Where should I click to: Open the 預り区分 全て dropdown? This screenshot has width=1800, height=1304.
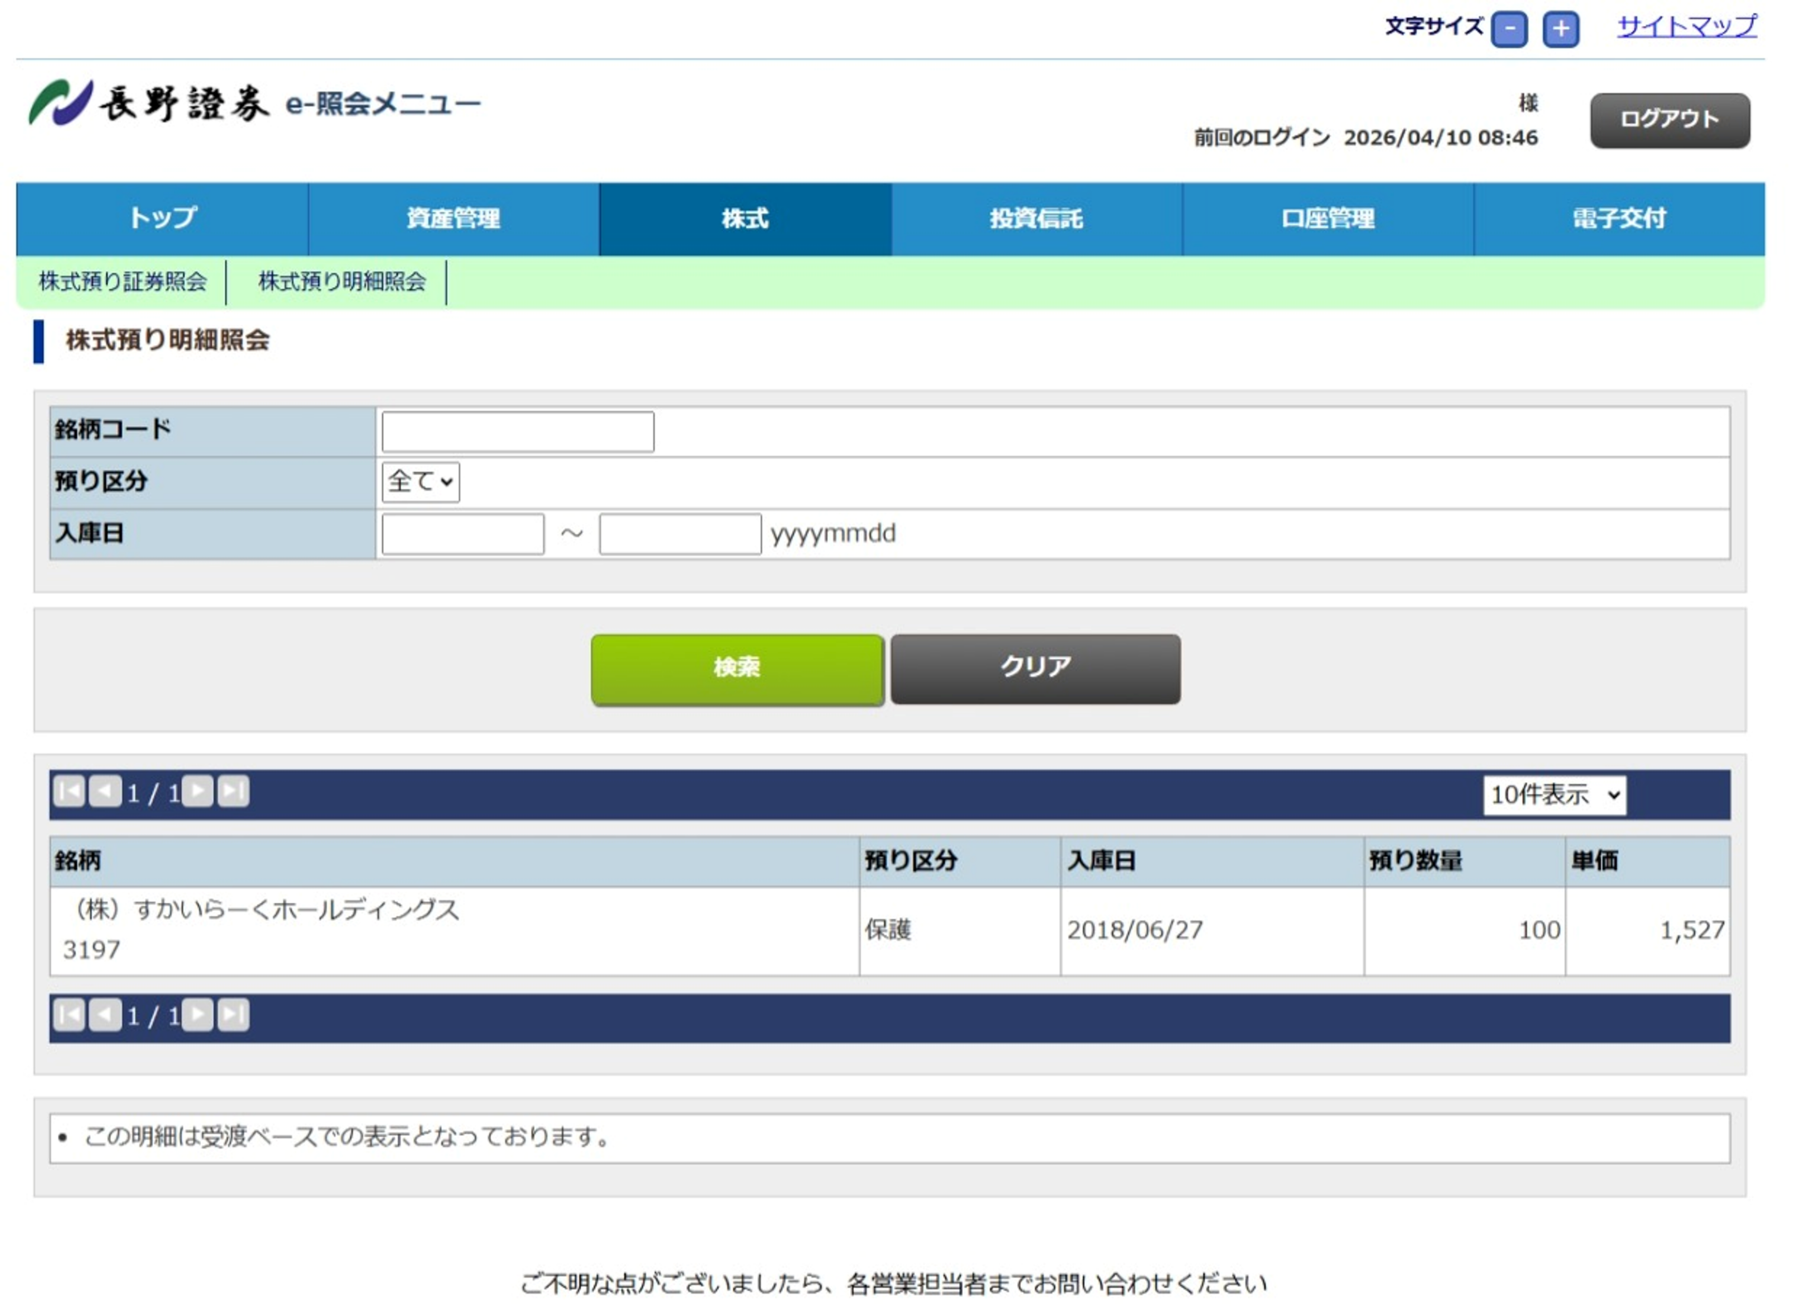(x=420, y=482)
